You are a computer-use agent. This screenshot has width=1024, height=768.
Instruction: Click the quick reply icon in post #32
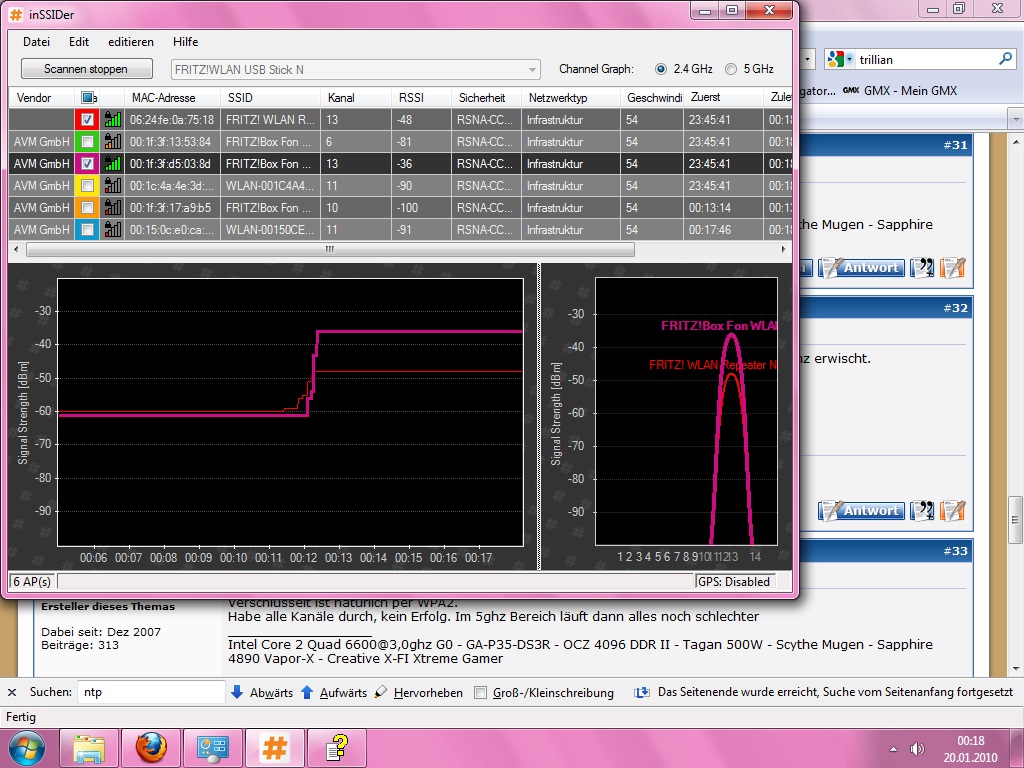952,511
